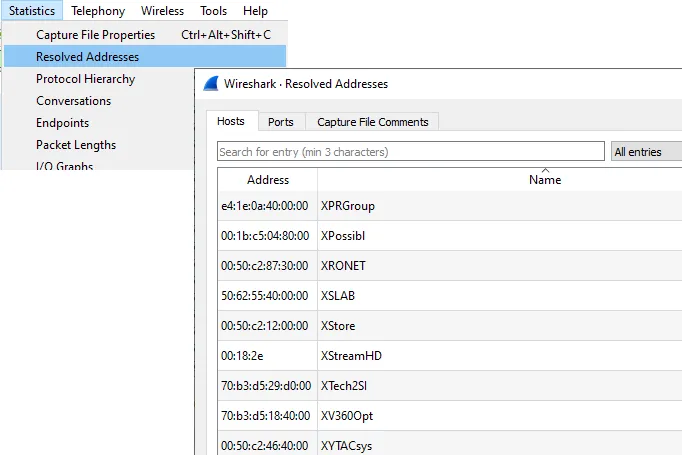Select address 00:50:c2:87:30:00
Viewport: 682px width, 455px height.
pyautogui.click(x=267, y=266)
